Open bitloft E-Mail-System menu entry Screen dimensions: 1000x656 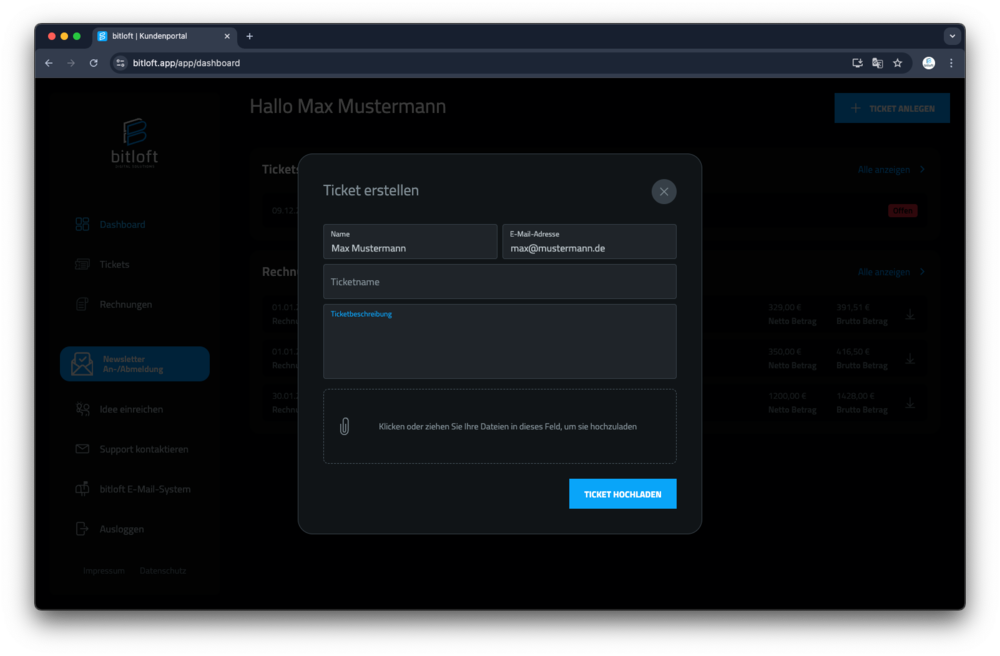coord(145,489)
